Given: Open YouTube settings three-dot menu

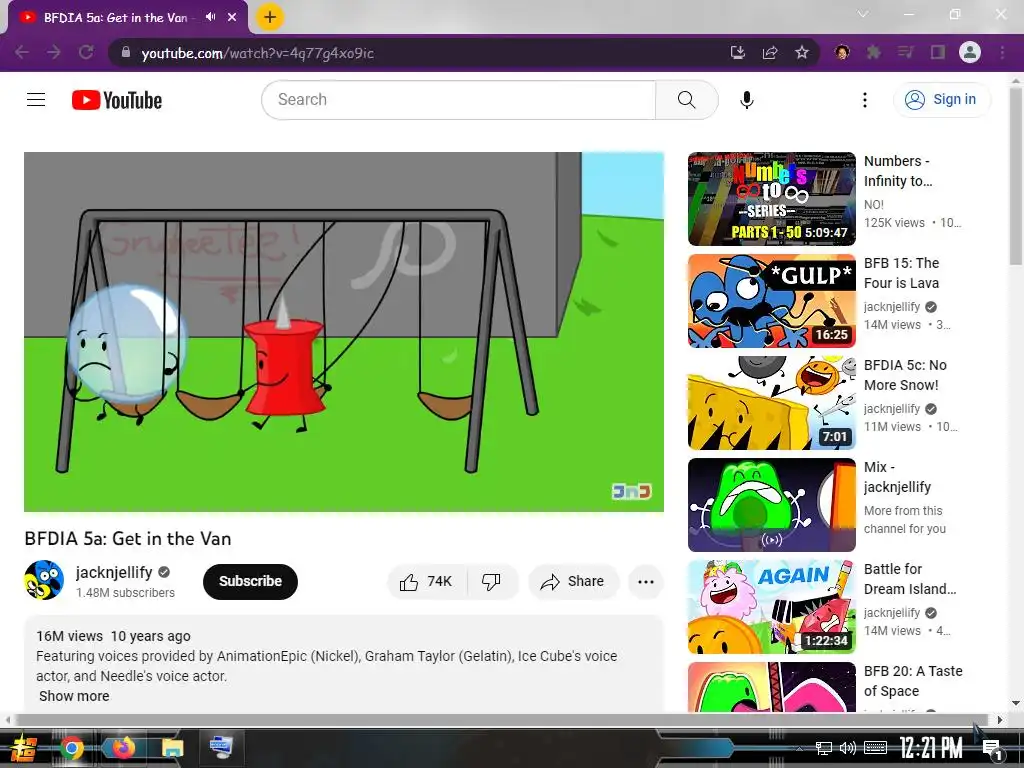Looking at the screenshot, I should click(x=865, y=100).
